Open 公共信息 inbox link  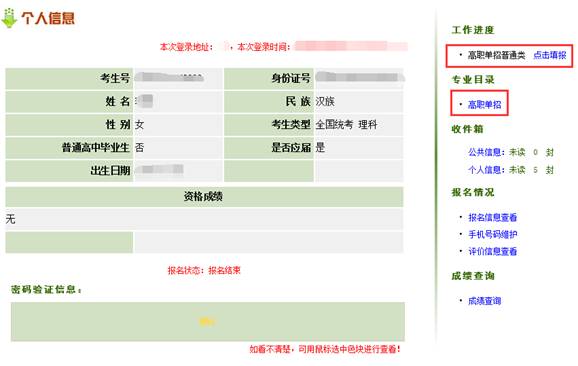point(486,152)
